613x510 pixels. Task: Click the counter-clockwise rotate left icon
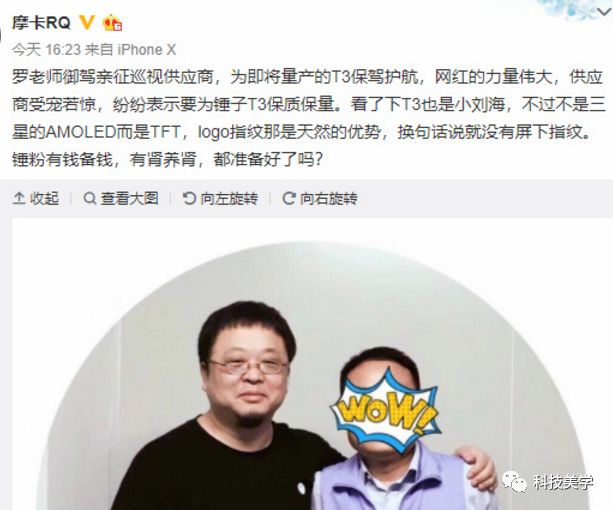[189, 199]
